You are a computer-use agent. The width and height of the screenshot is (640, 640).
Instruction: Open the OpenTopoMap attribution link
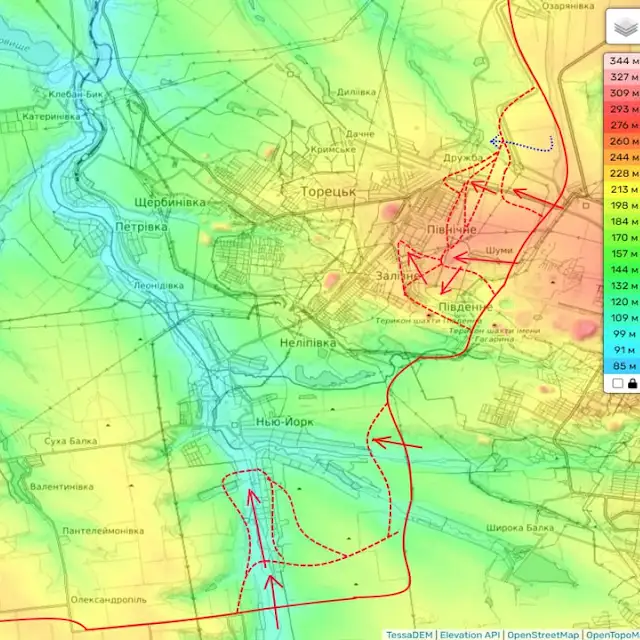tap(612, 634)
